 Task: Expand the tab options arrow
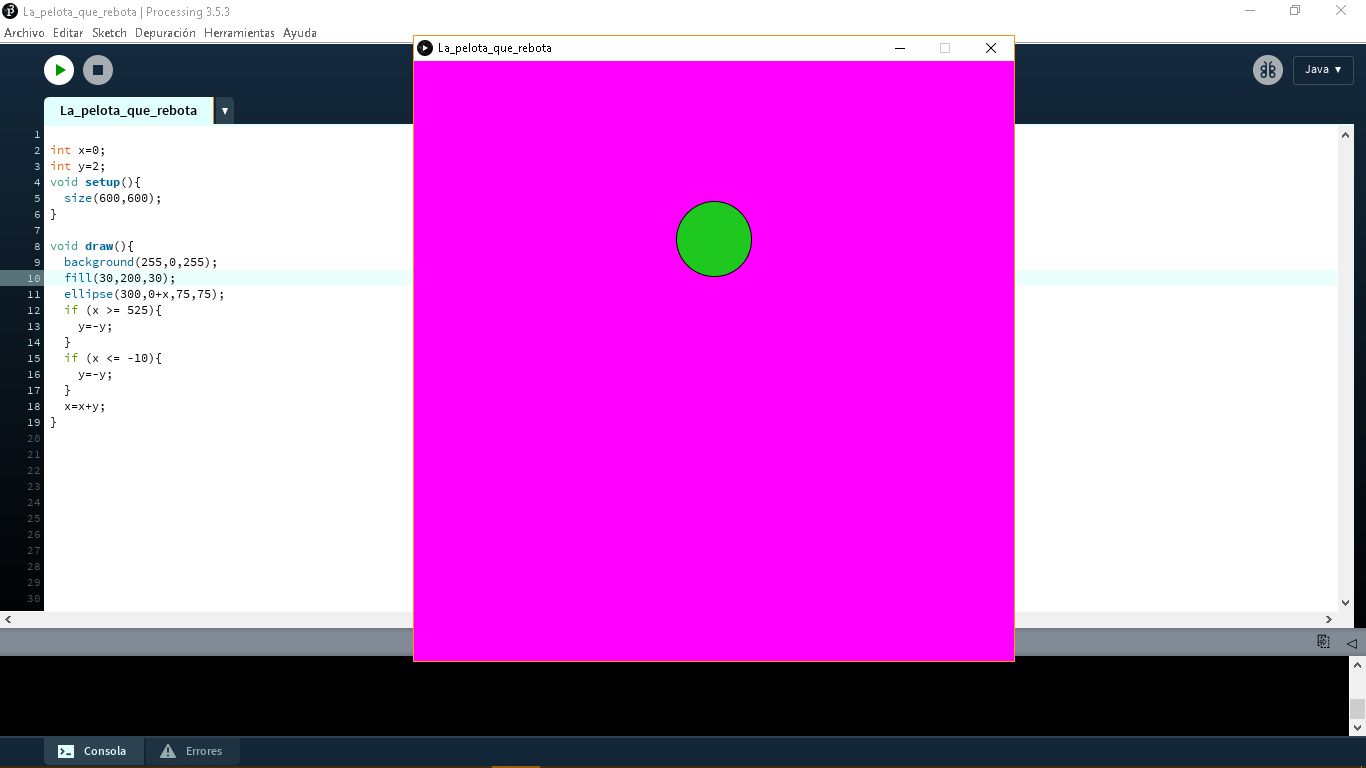225,111
